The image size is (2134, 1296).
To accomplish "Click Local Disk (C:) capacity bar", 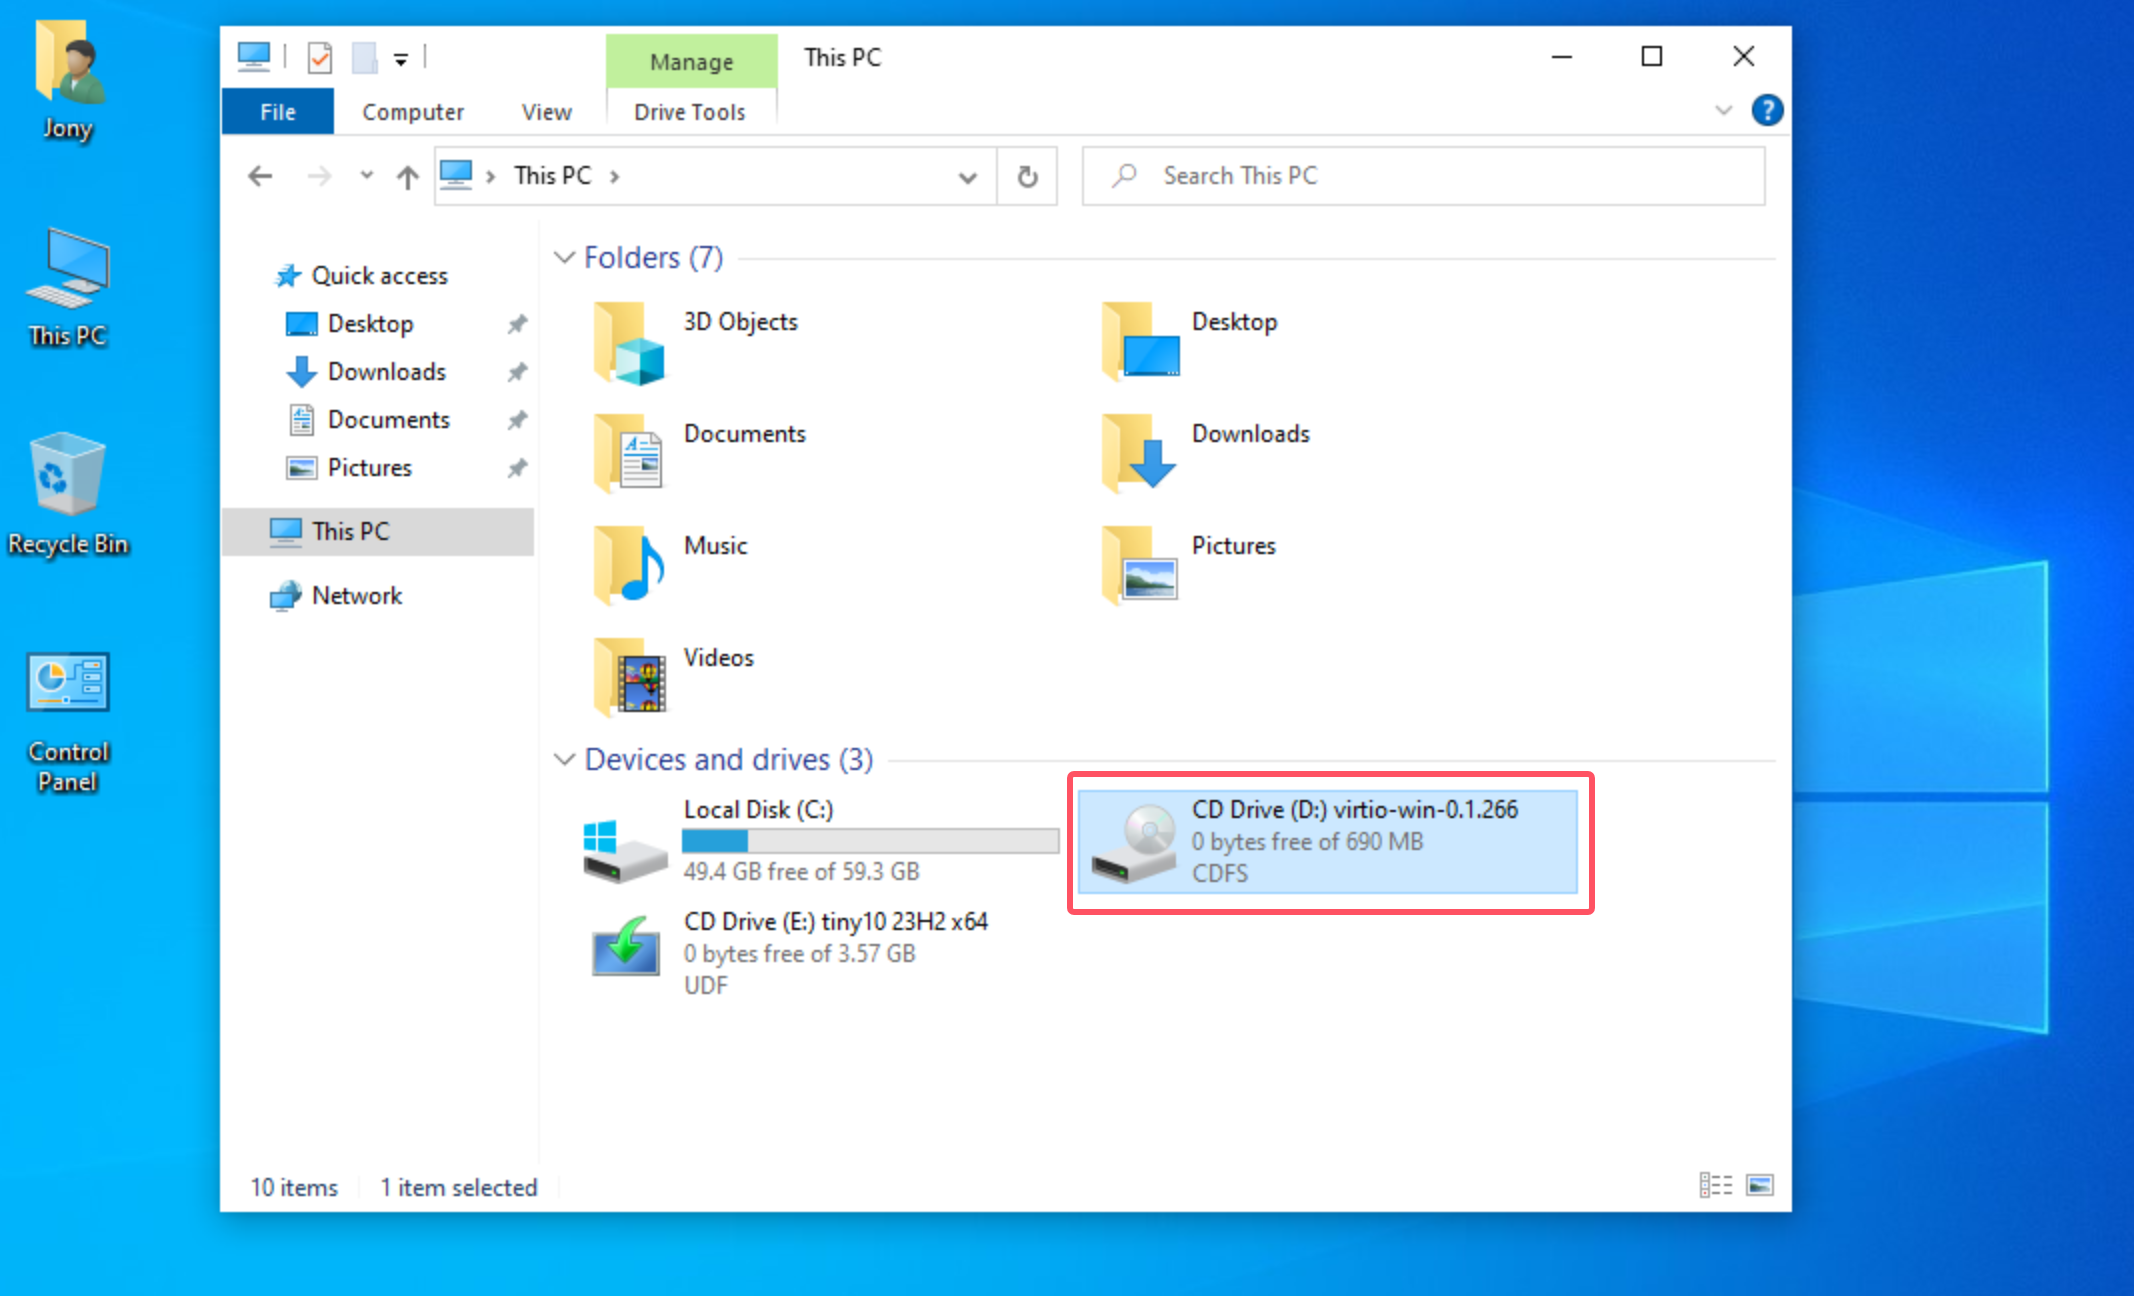I will (x=870, y=841).
